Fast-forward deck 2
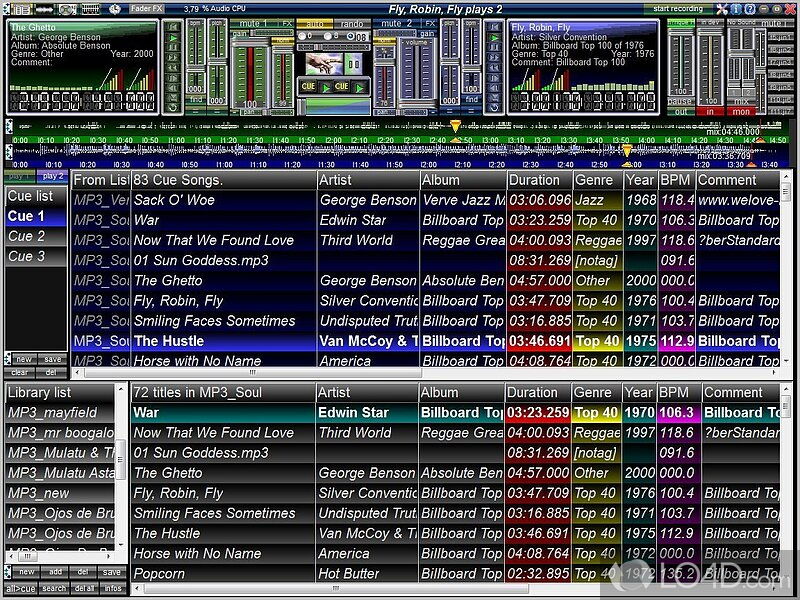 pyautogui.click(x=494, y=57)
